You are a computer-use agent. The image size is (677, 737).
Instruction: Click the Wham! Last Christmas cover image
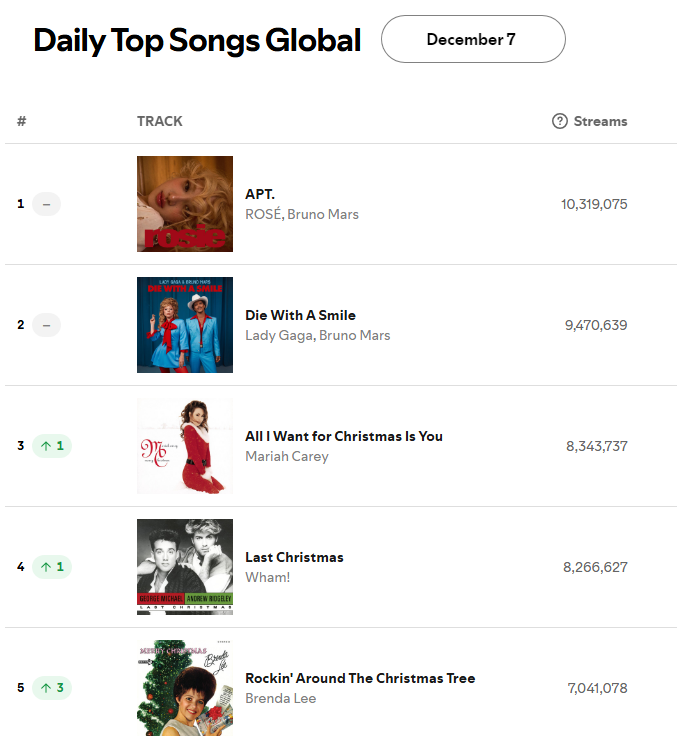(x=185, y=567)
